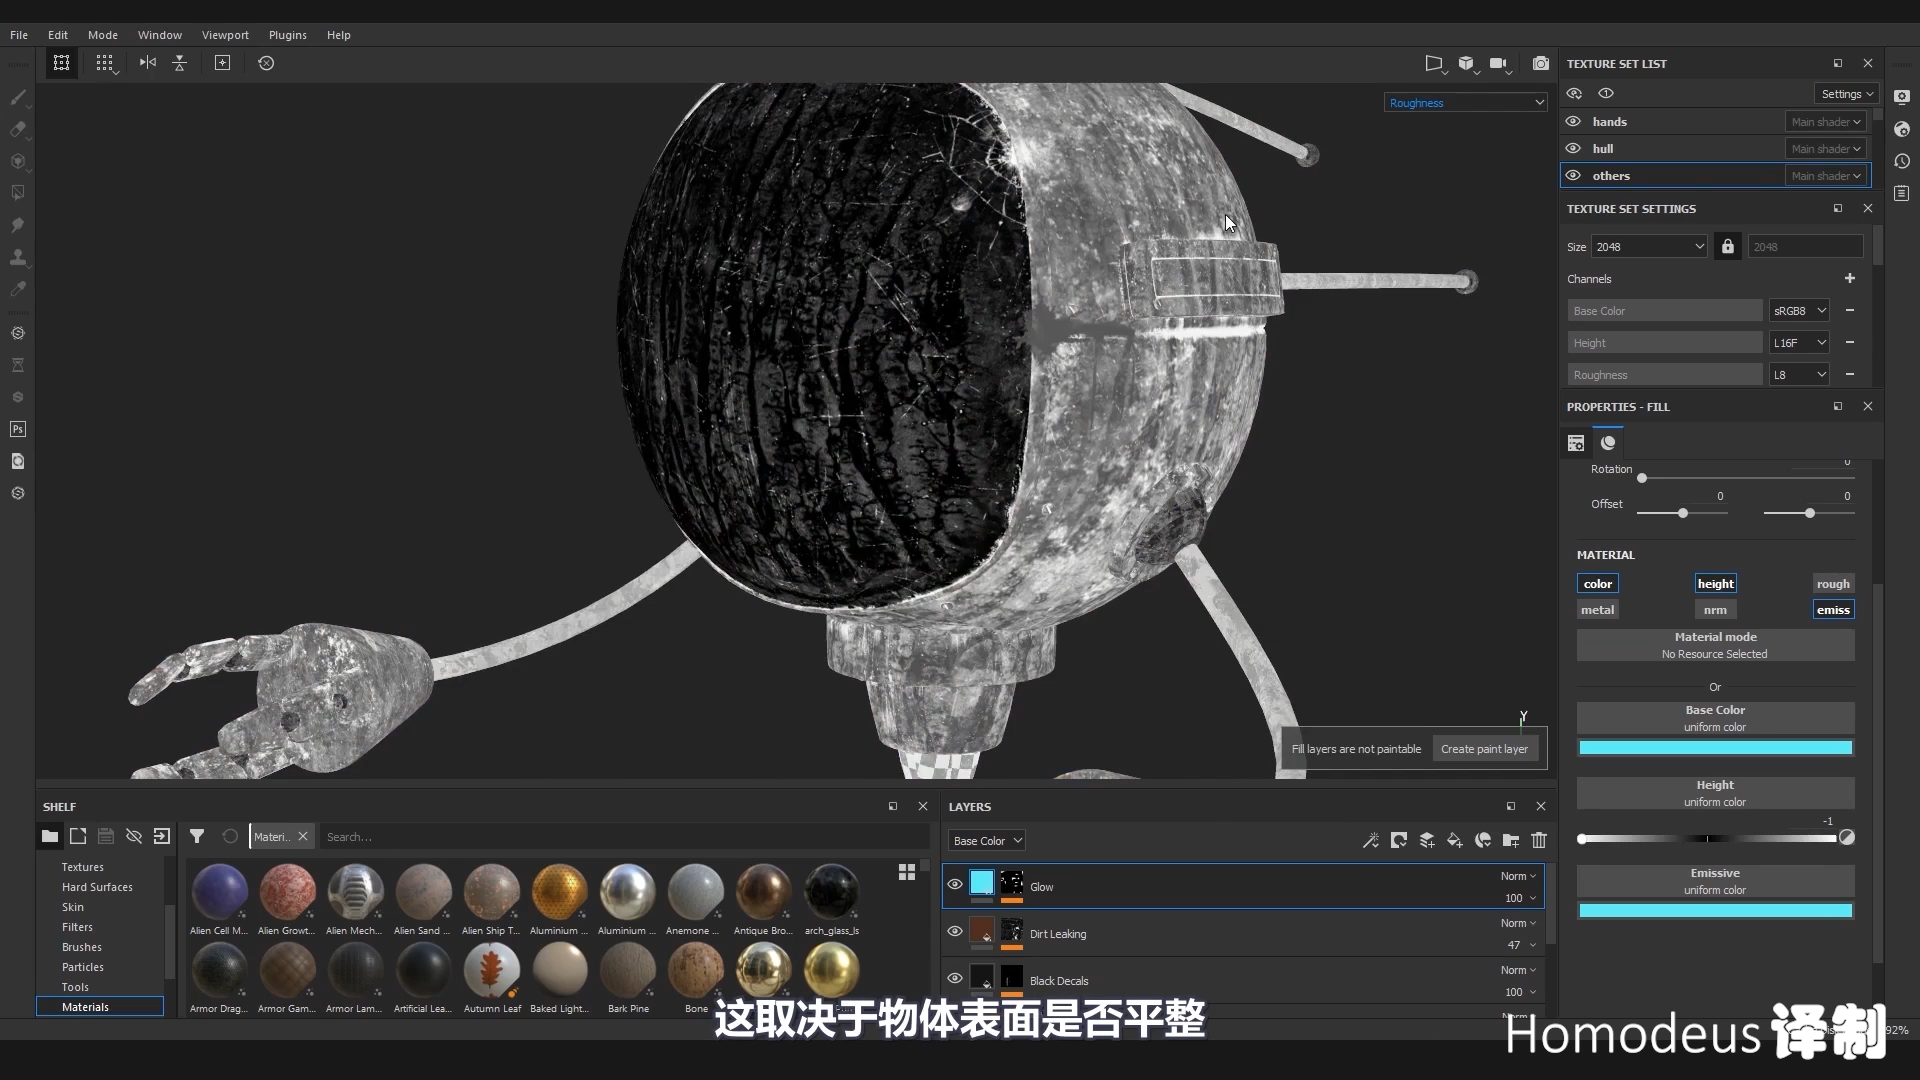This screenshot has height=1080, width=1920.
Task: Select the Clone stamp tool
Action: pos(17,257)
